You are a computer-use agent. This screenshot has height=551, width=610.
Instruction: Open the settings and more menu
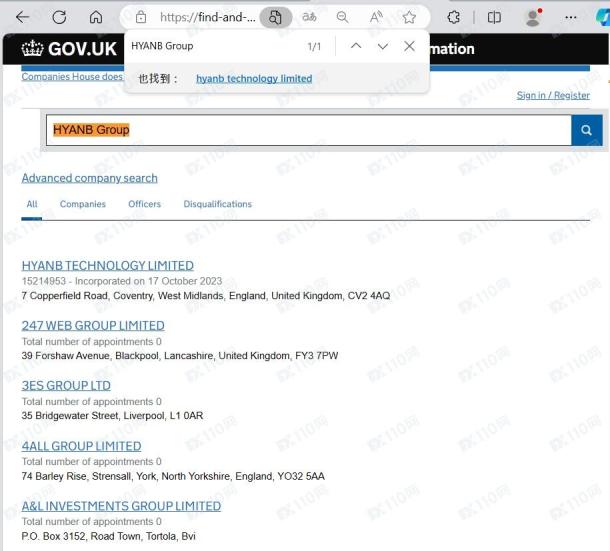coord(571,17)
